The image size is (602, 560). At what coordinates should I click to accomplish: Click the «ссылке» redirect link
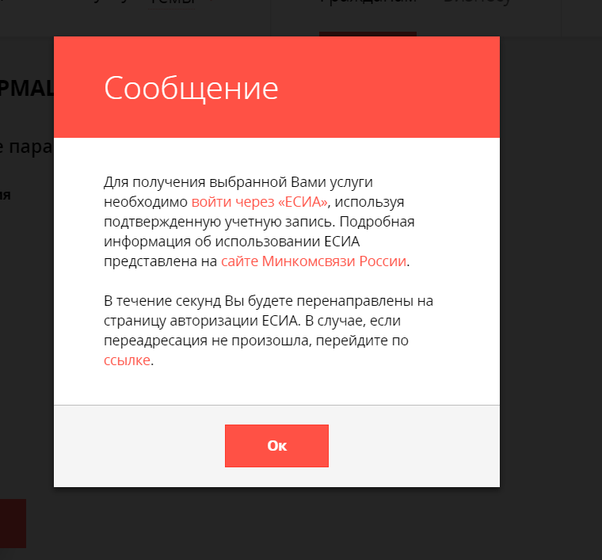coord(127,361)
